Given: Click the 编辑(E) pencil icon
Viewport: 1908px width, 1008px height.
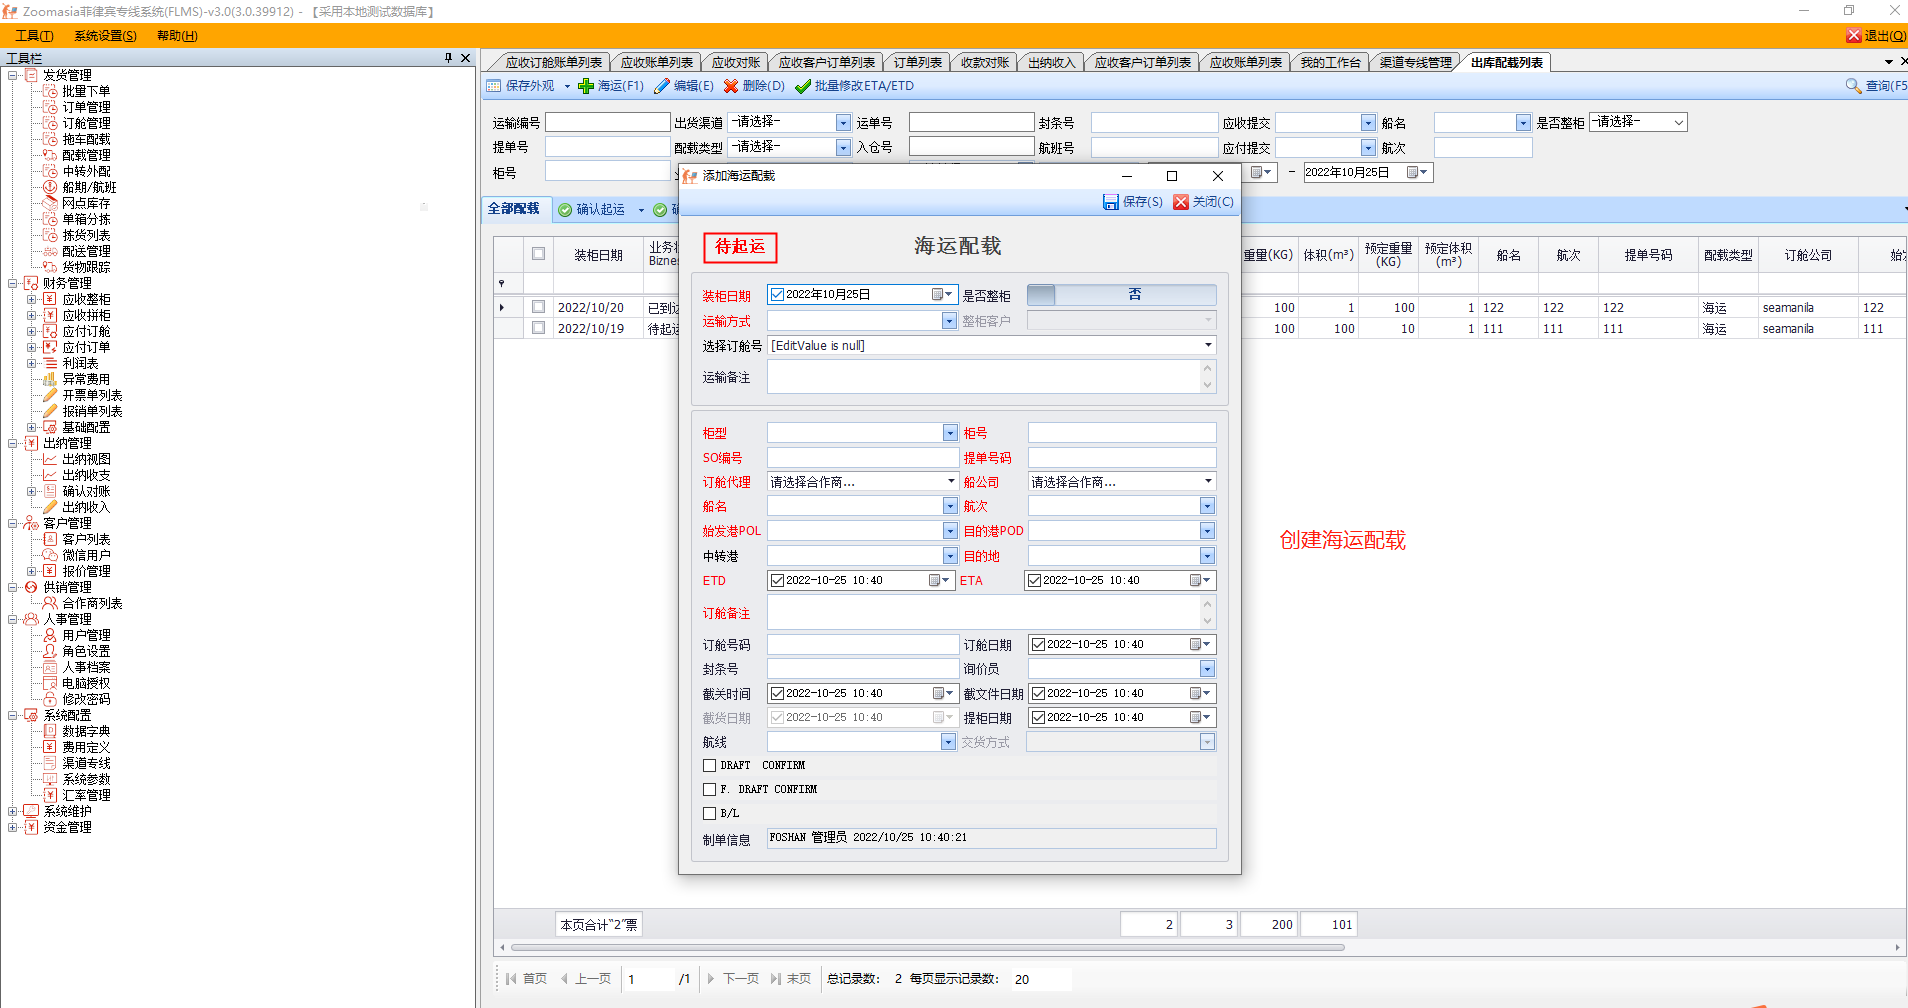Looking at the screenshot, I should coord(662,86).
